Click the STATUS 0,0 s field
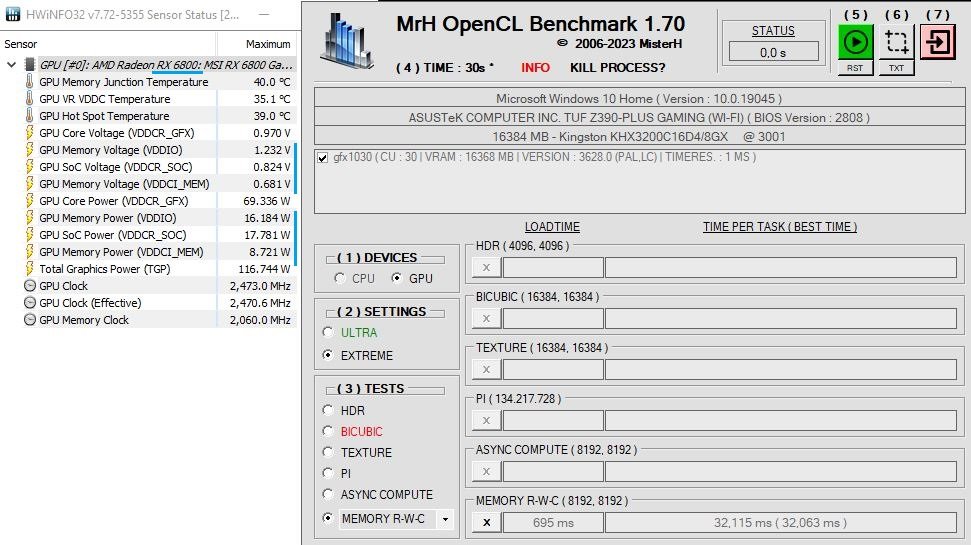The image size is (971, 545). 773,53
